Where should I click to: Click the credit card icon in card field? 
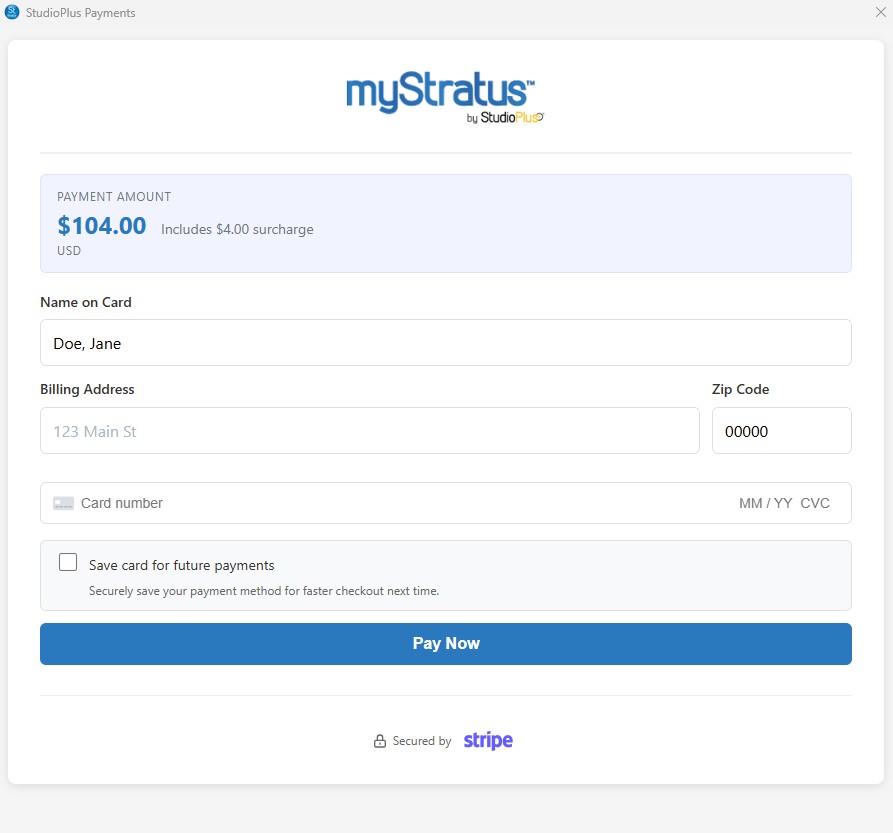(x=63, y=504)
